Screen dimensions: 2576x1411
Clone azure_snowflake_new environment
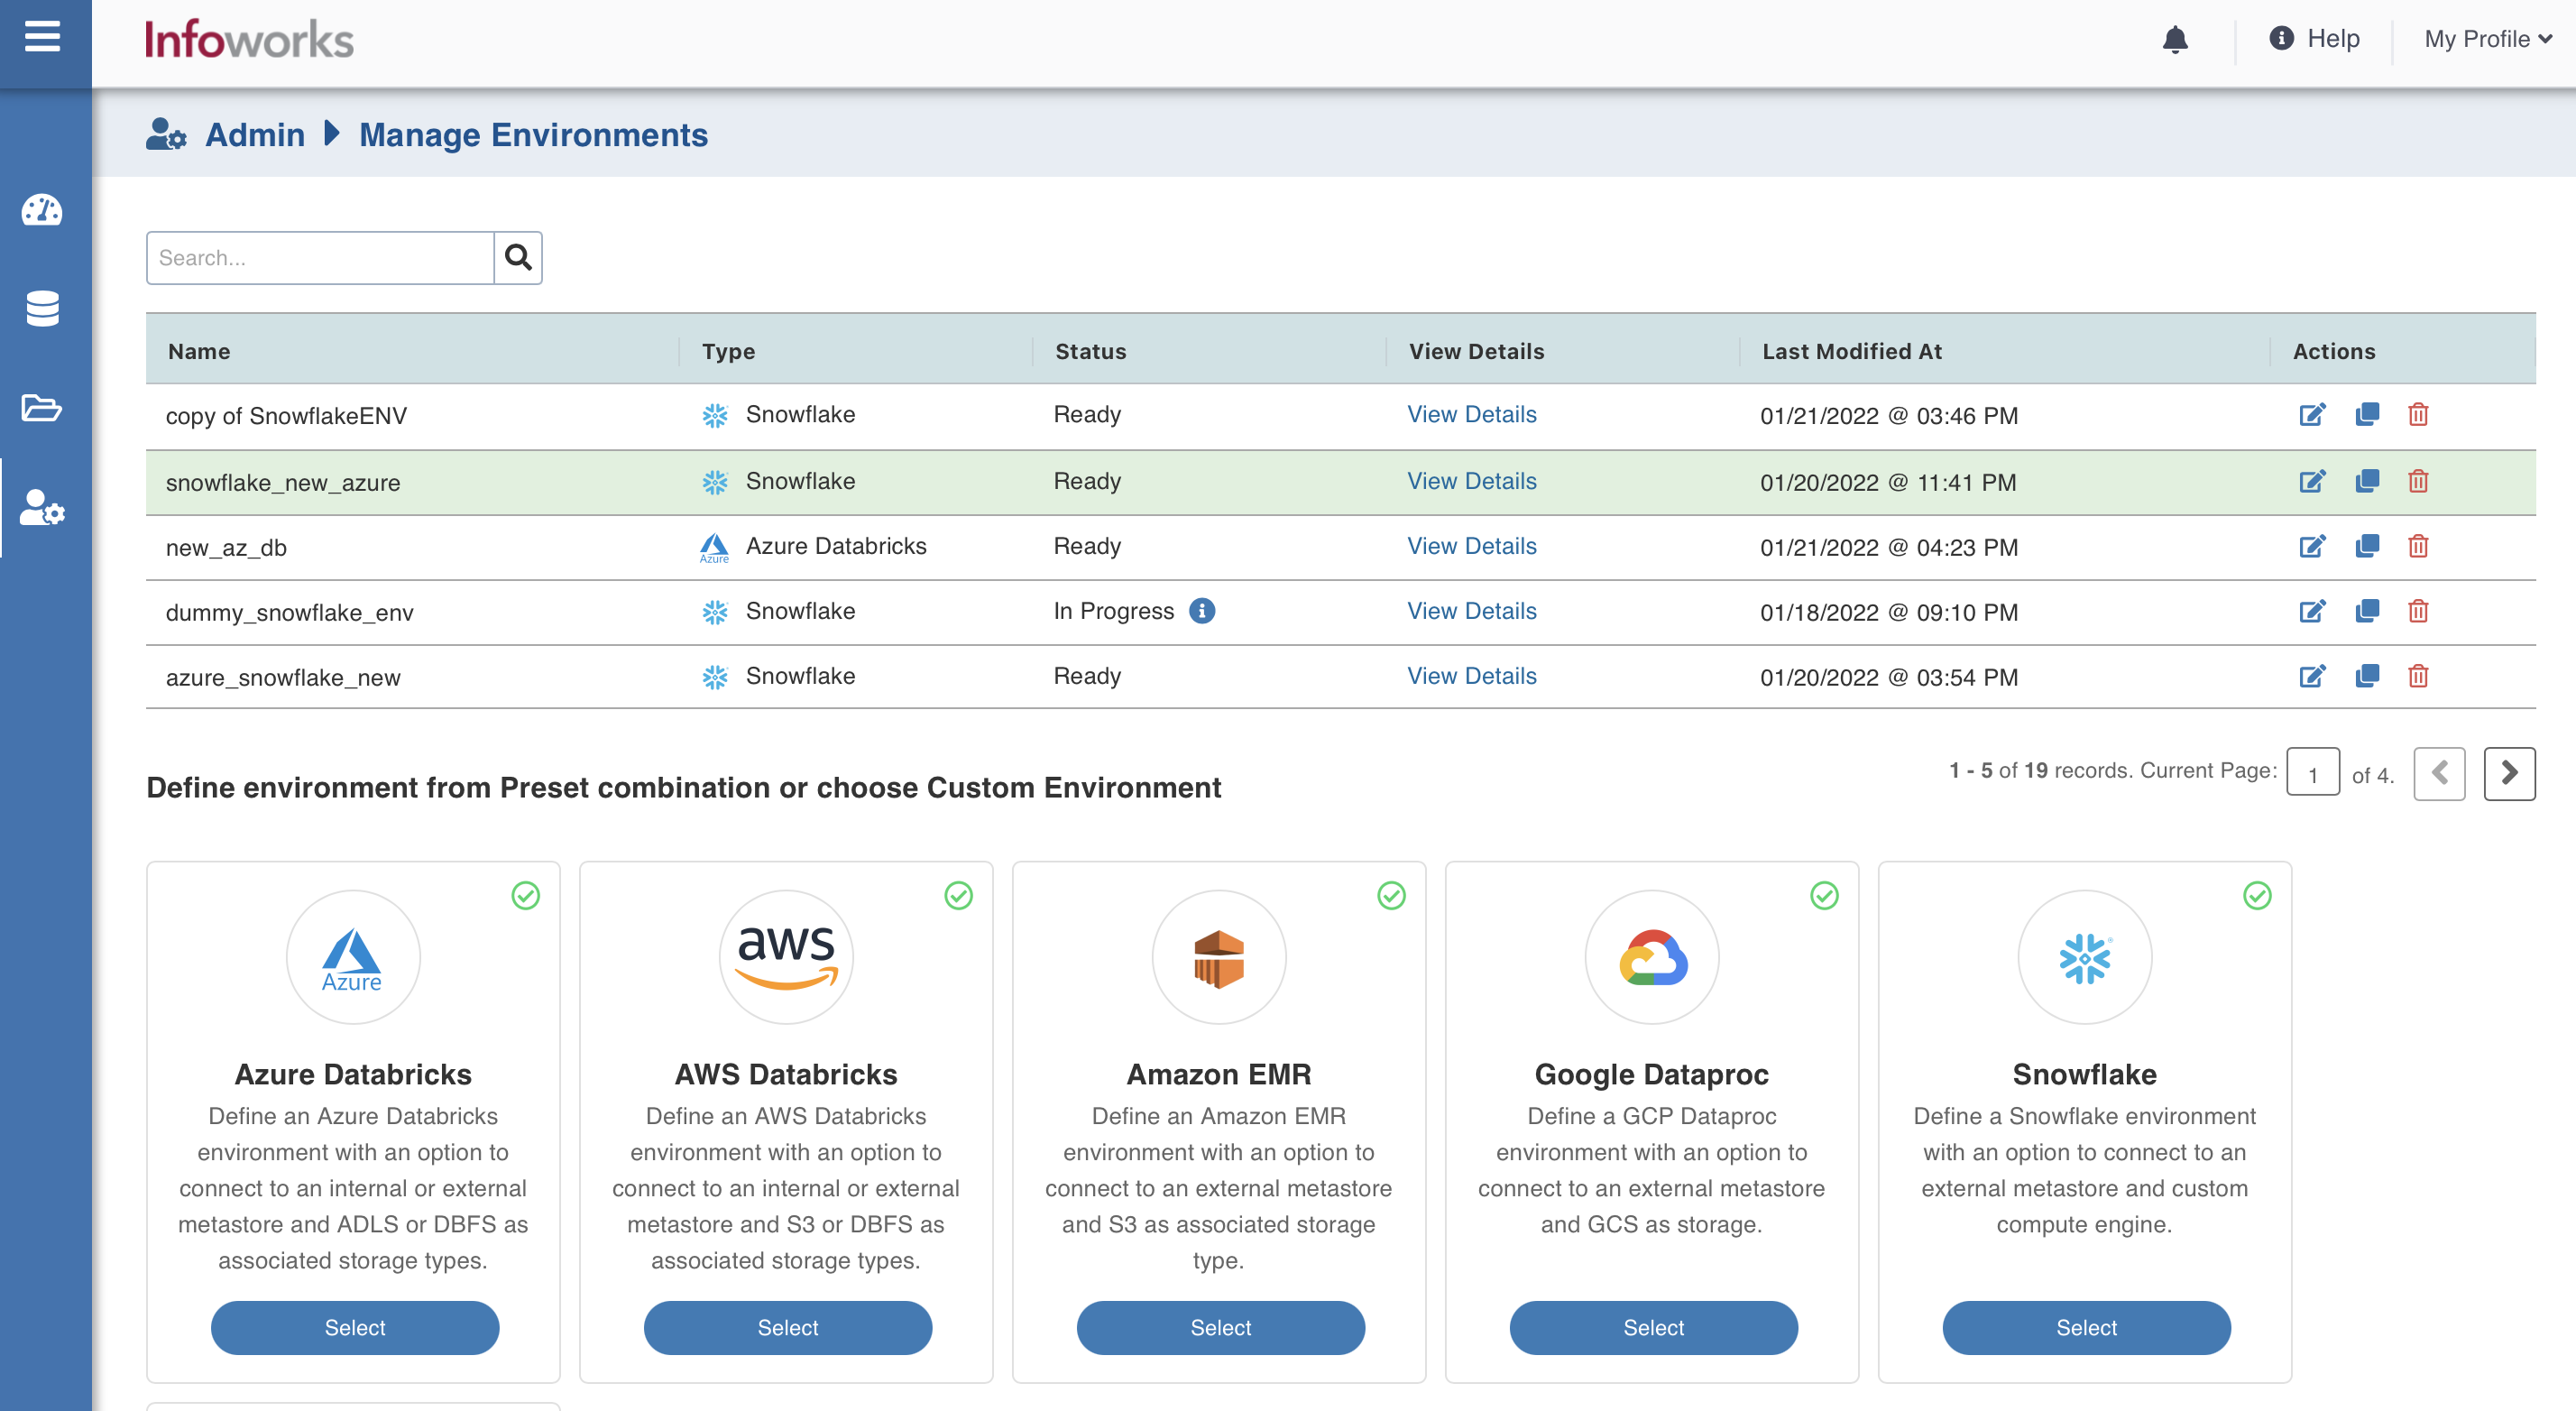(x=2367, y=676)
